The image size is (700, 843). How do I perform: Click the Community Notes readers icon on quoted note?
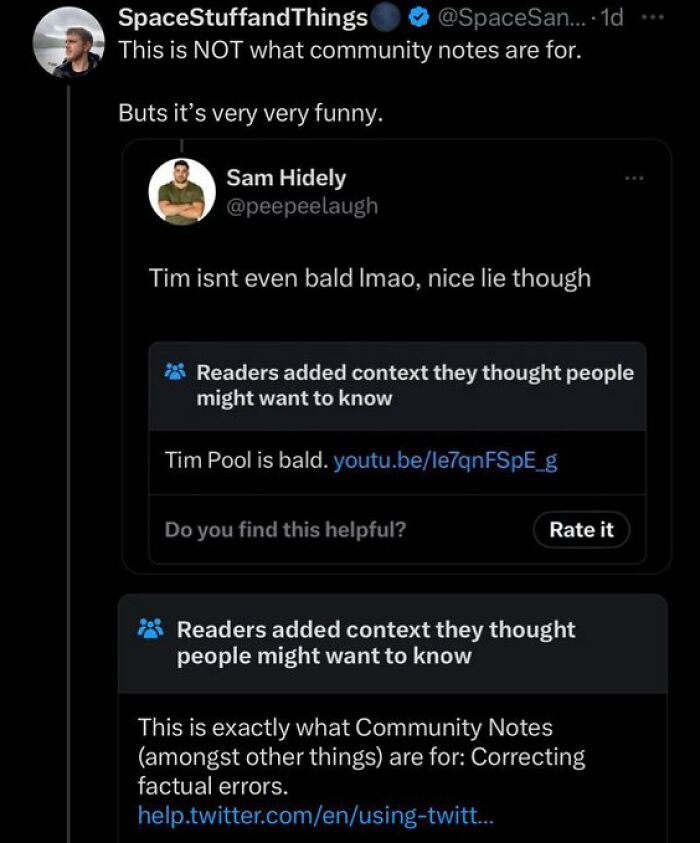point(174,372)
